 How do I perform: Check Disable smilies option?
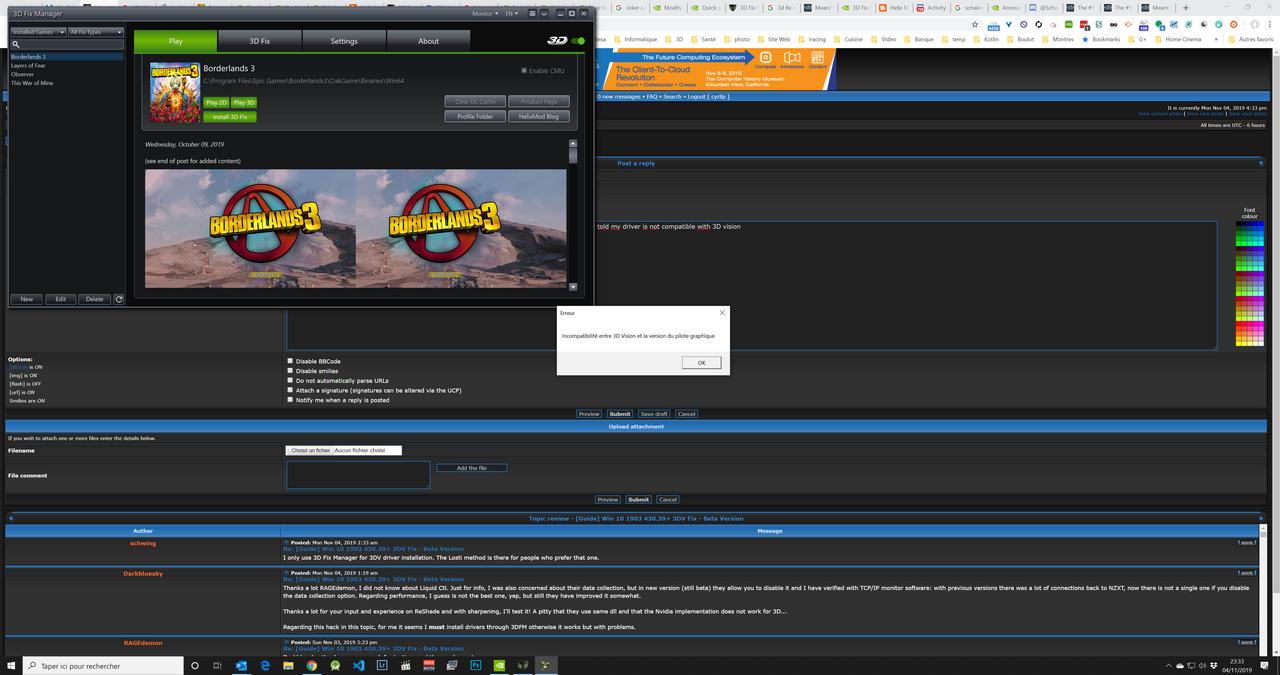pos(290,371)
